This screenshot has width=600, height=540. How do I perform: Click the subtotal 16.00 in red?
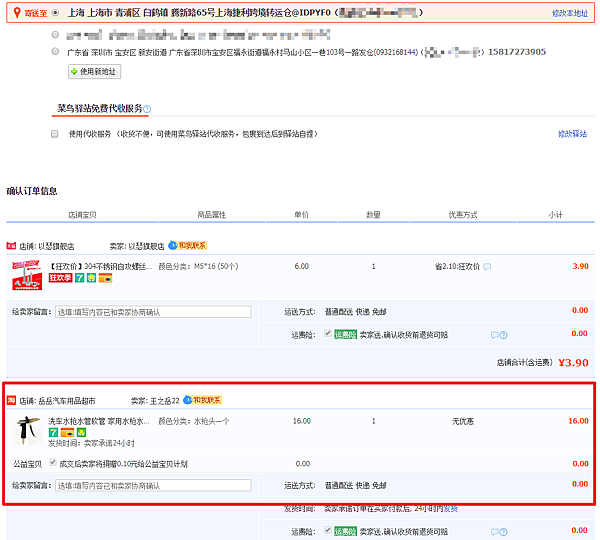tap(578, 421)
